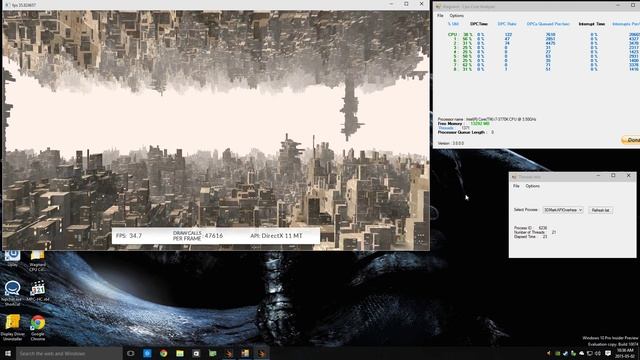The image size is (640, 360).
Task: Click the Windows Start button
Action: [x=8, y=353]
